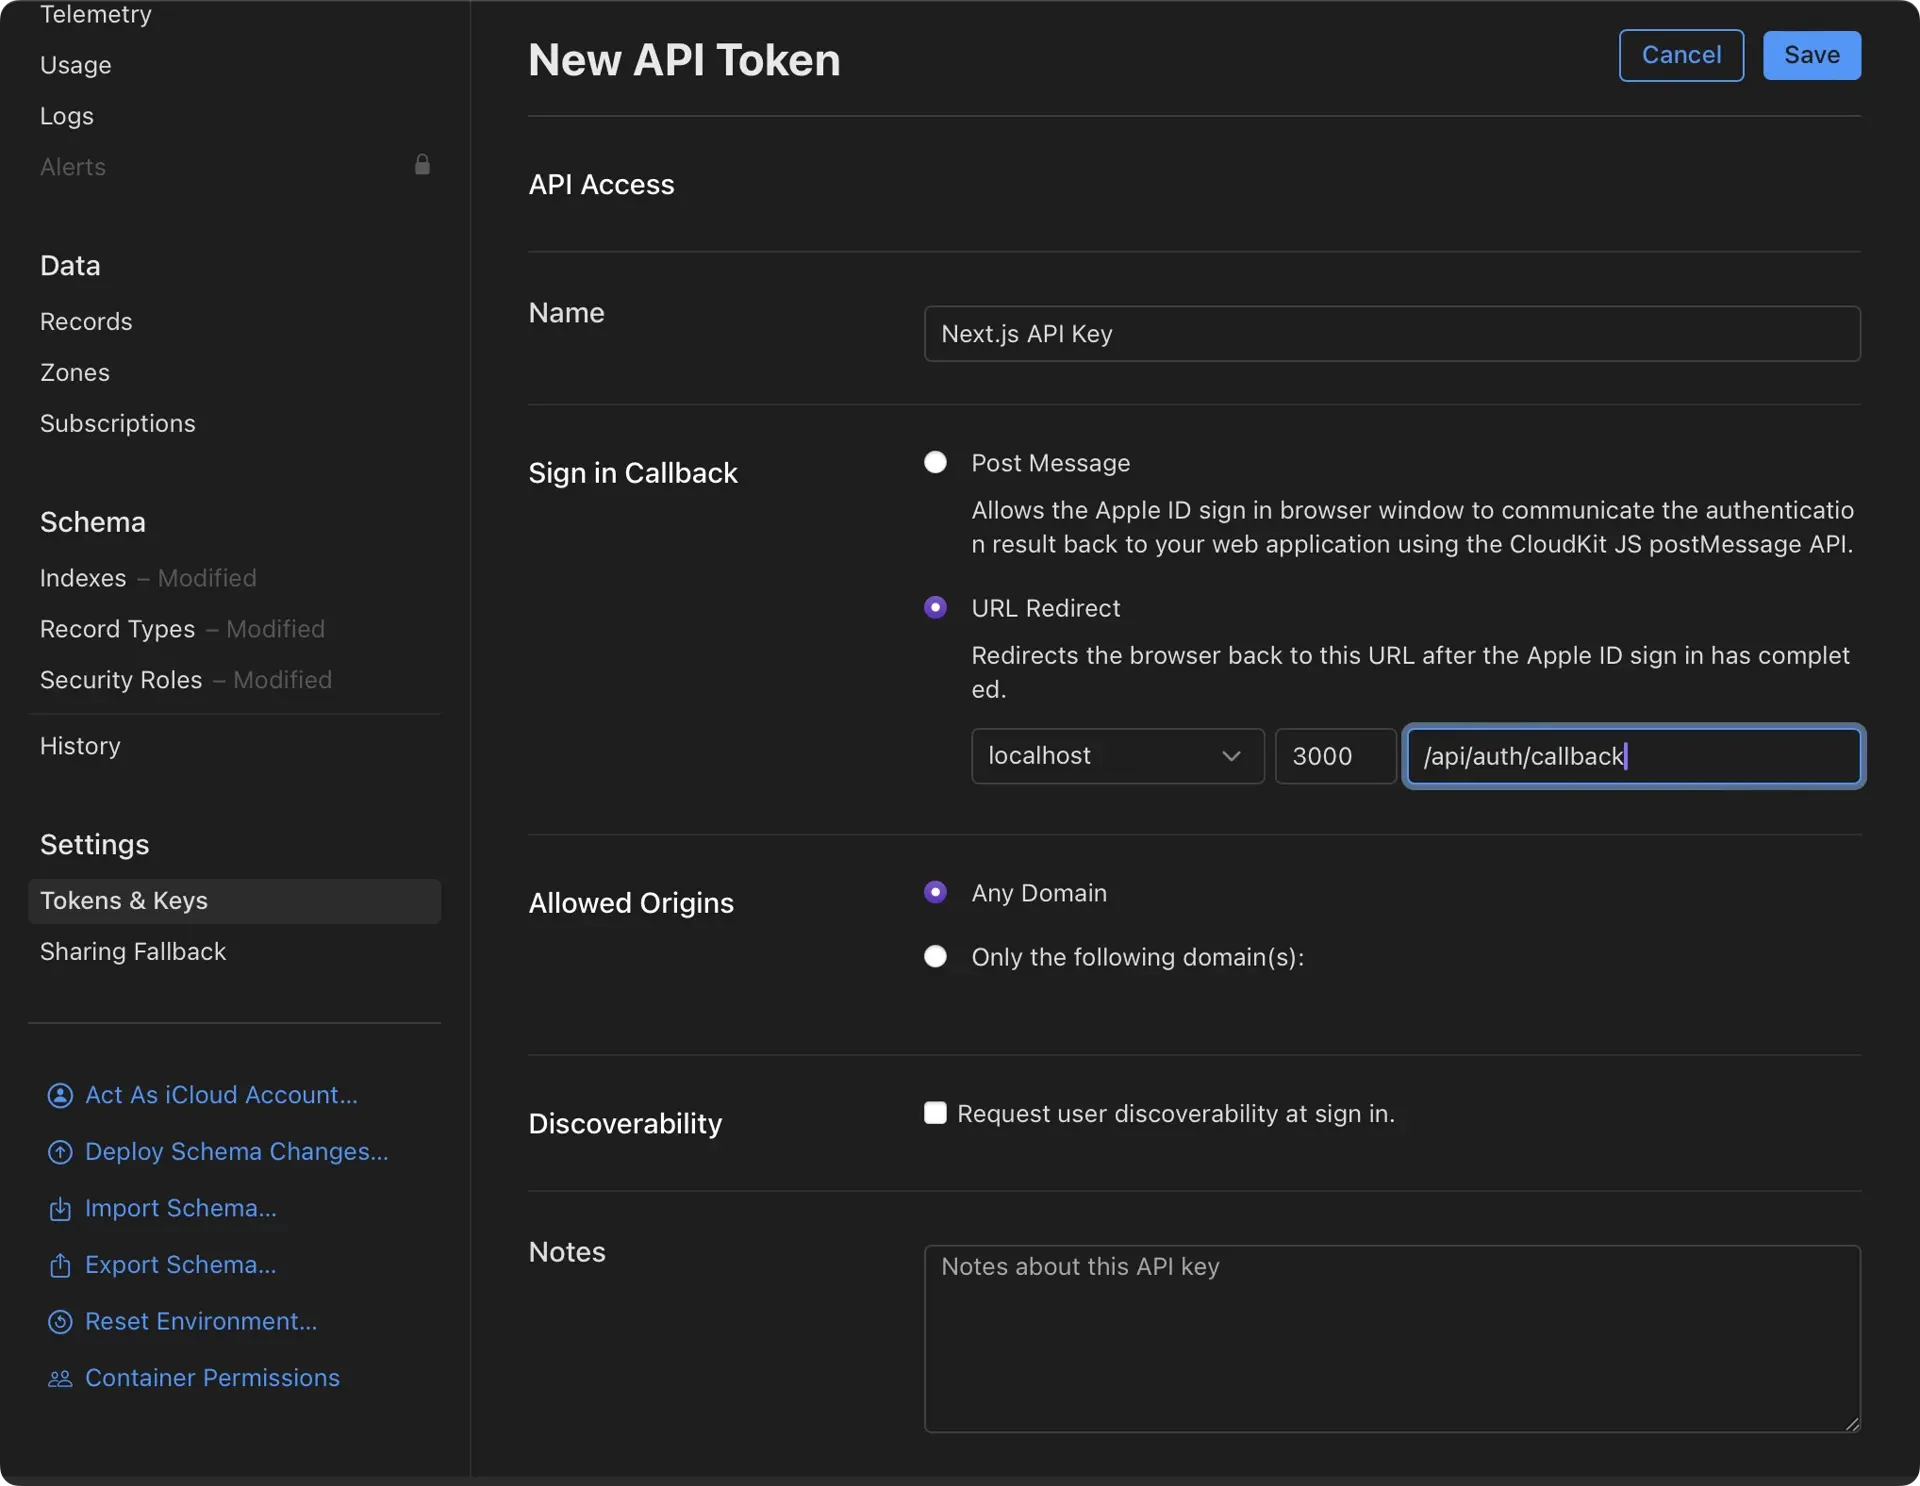Click the Reset Environment circular icon
Screen dimensions: 1920x1486
tap(60, 1322)
